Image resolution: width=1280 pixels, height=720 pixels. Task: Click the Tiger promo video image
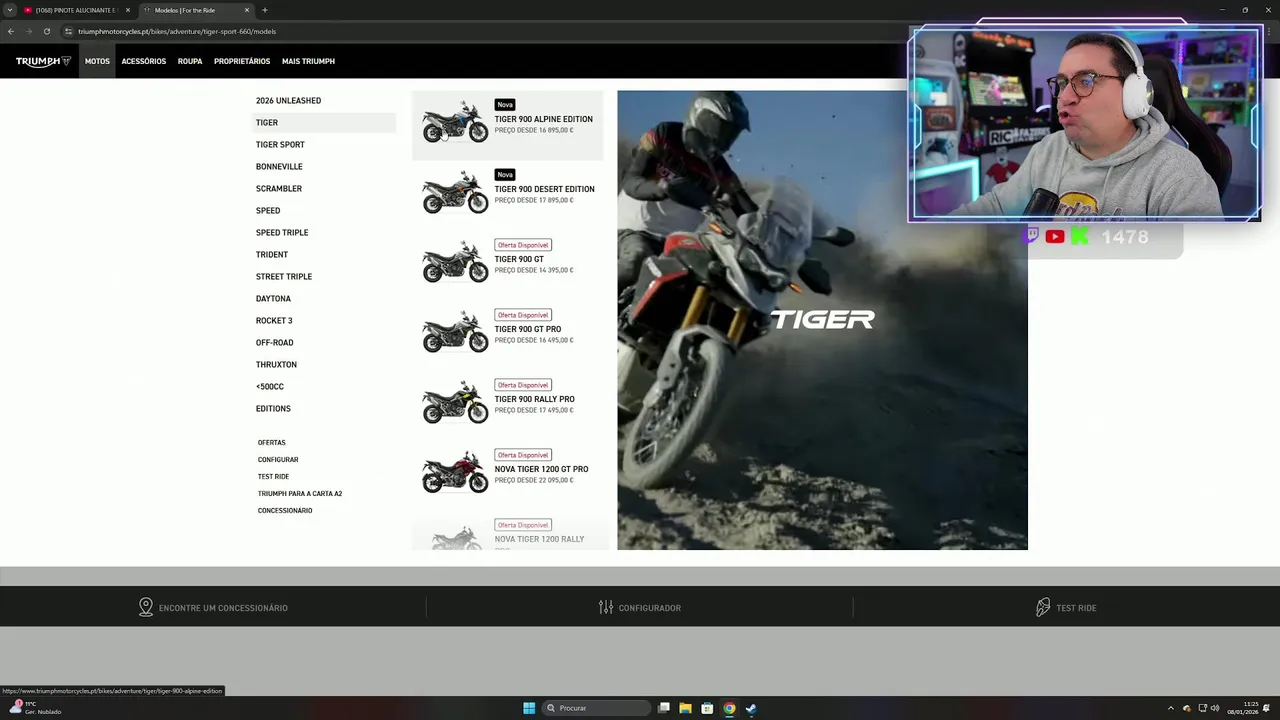[x=822, y=320]
